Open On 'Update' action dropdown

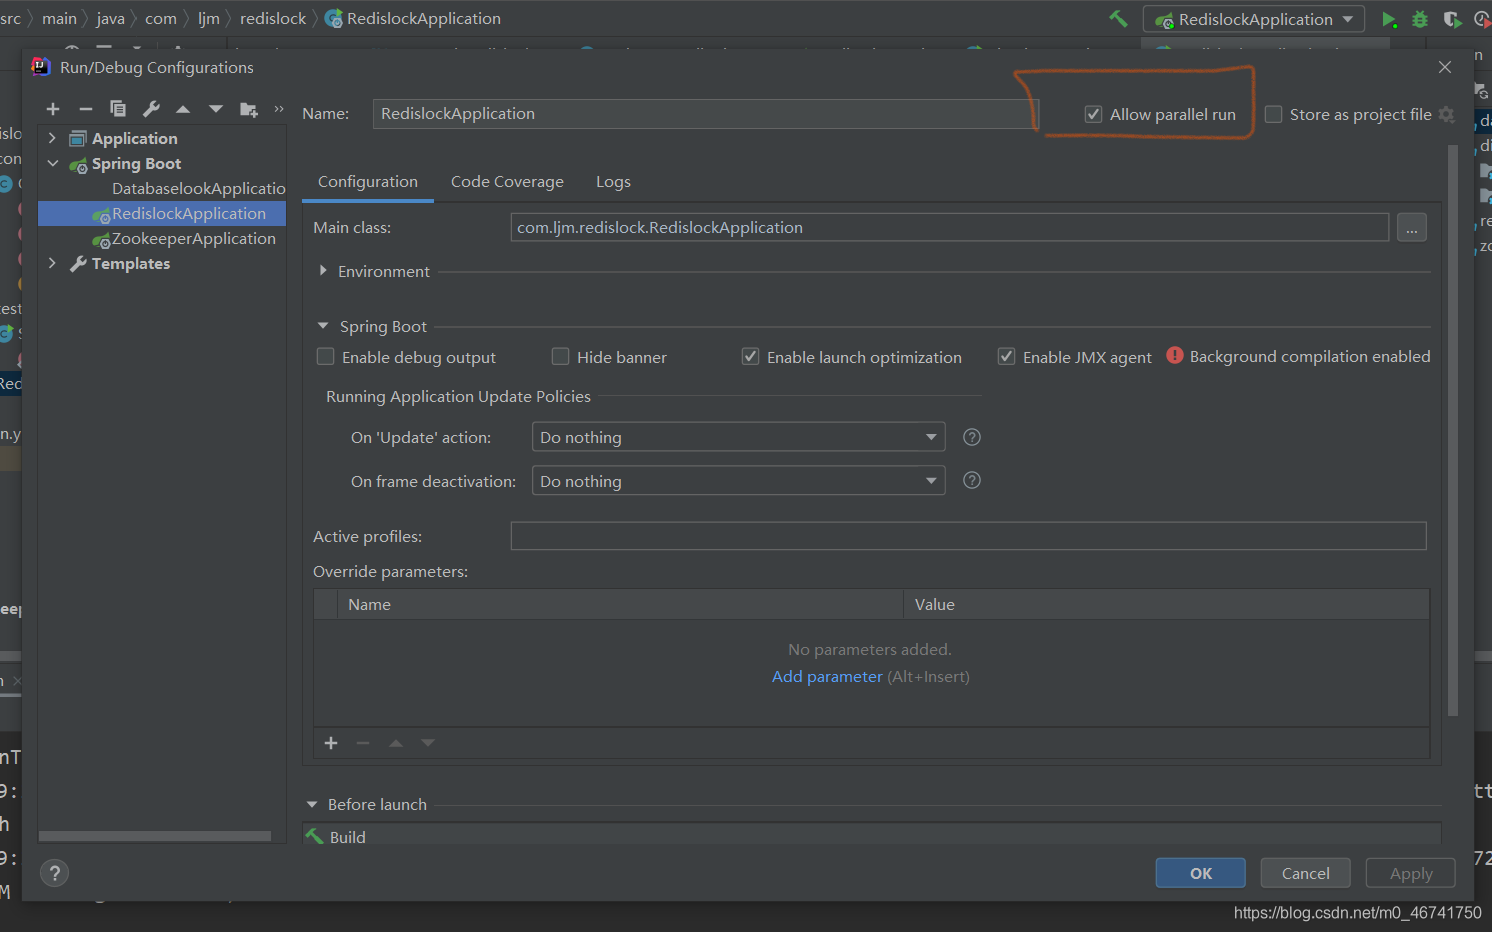coord(738,437)
